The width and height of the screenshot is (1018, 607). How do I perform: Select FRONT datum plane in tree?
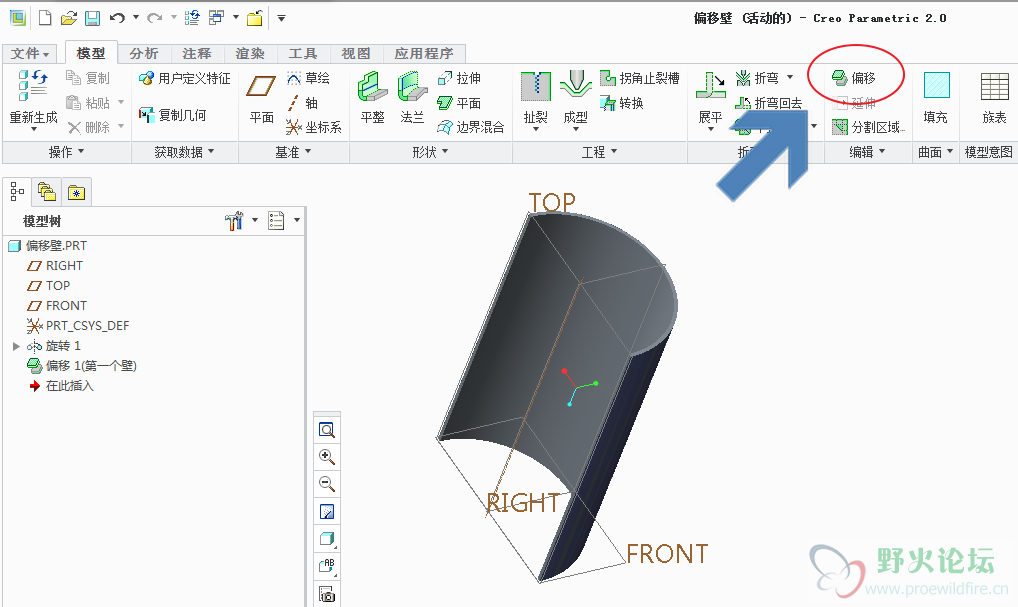pyautogui.click(x=57, y=306)
